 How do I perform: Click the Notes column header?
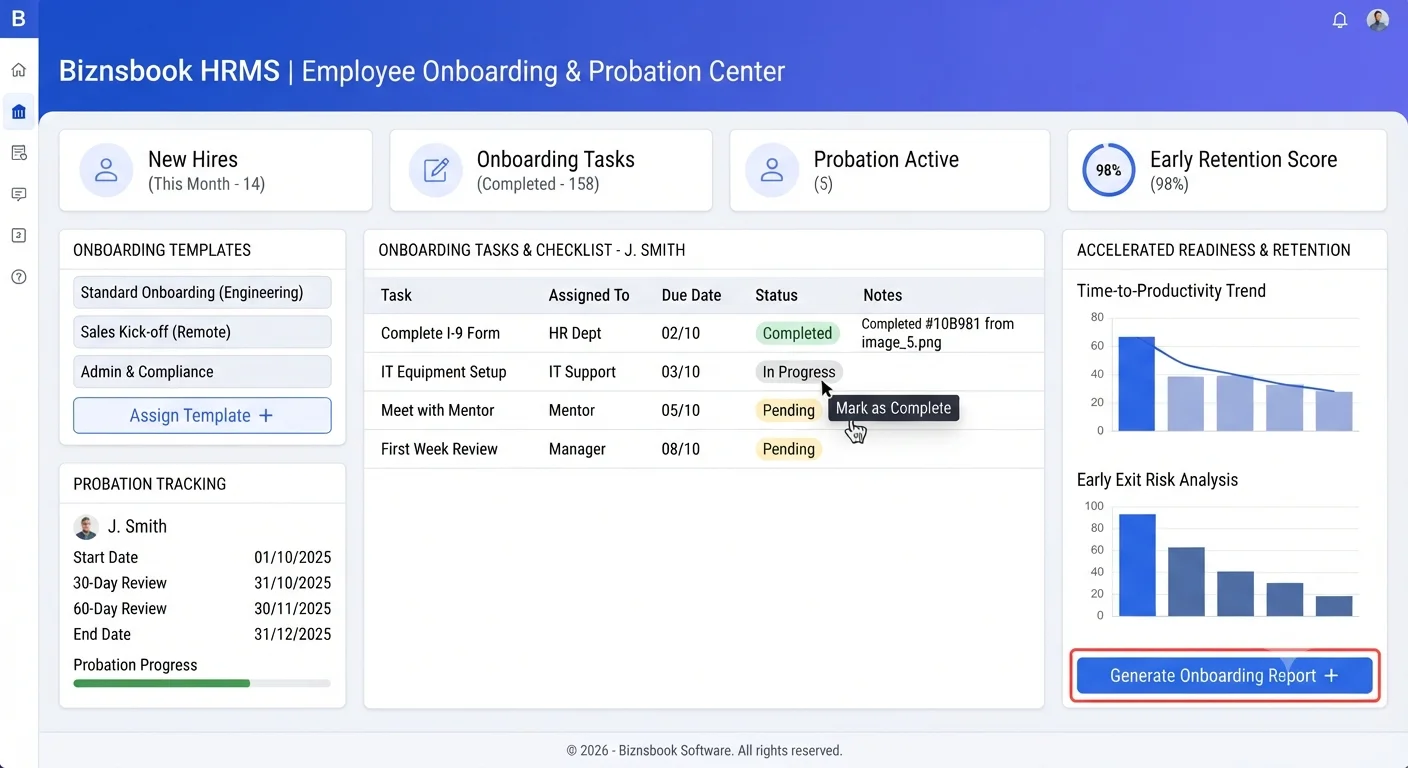click(882, 295)
